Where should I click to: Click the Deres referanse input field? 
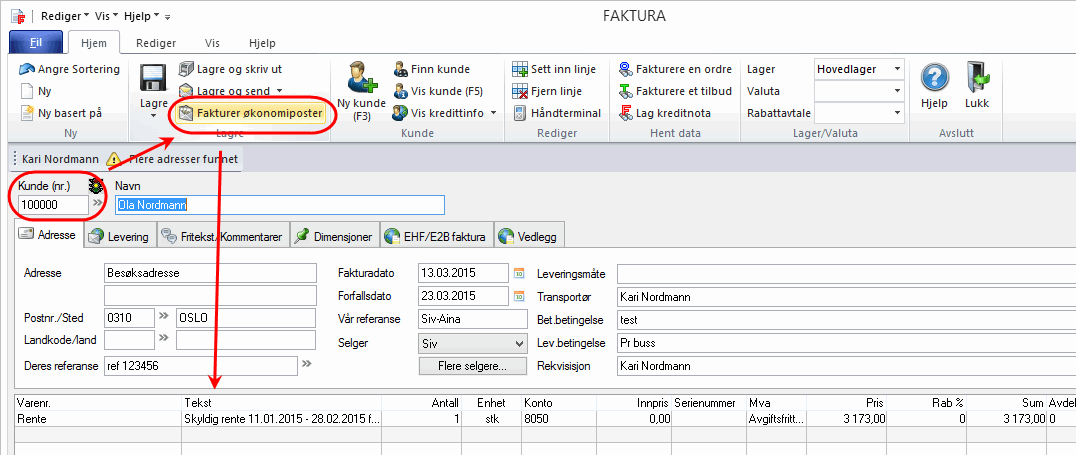coord(200,366)
